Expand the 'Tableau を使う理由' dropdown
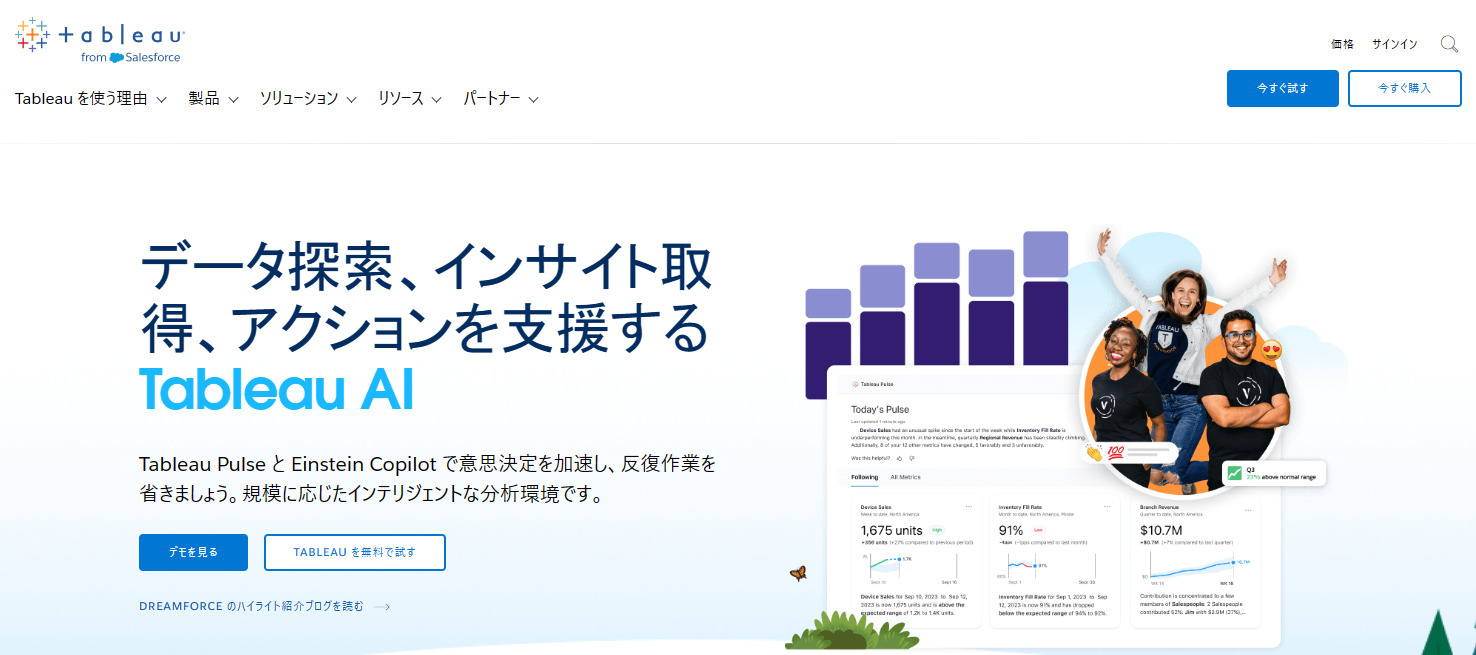The height and width of the screenshot is (655, 1476). pos(91,99)
